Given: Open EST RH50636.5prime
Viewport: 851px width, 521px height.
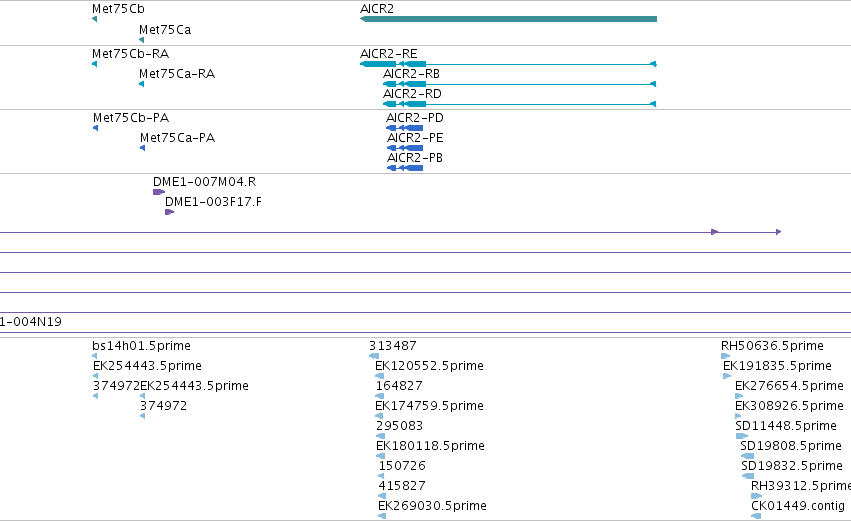Looking at the screenshot, I should coord(772,346).
